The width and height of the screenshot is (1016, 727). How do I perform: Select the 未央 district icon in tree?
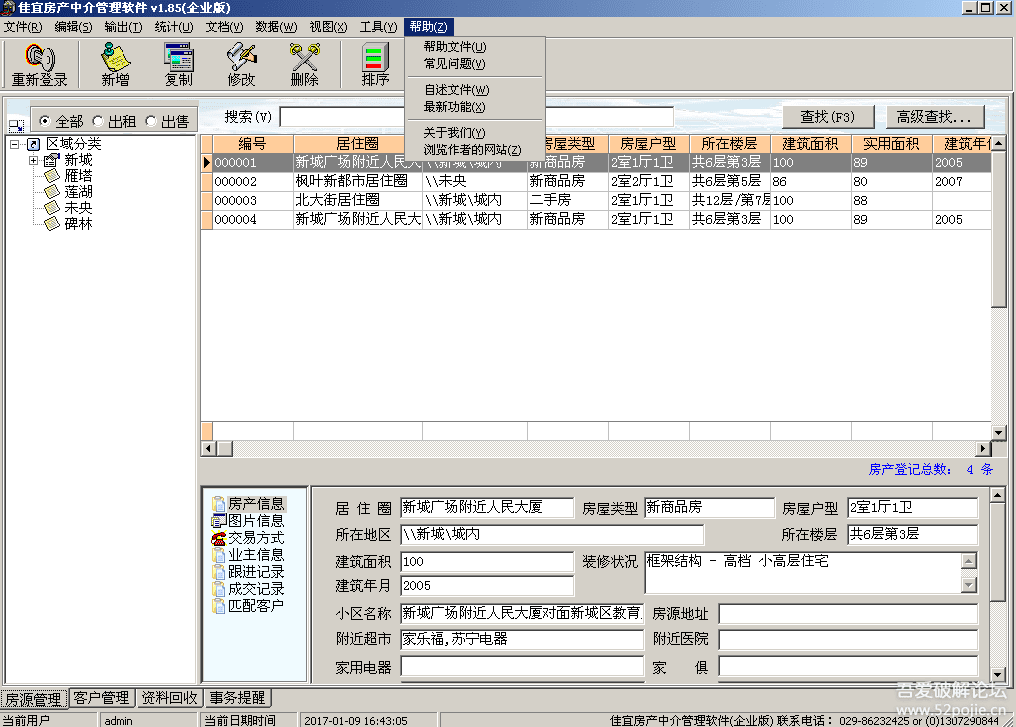(52, 207)
